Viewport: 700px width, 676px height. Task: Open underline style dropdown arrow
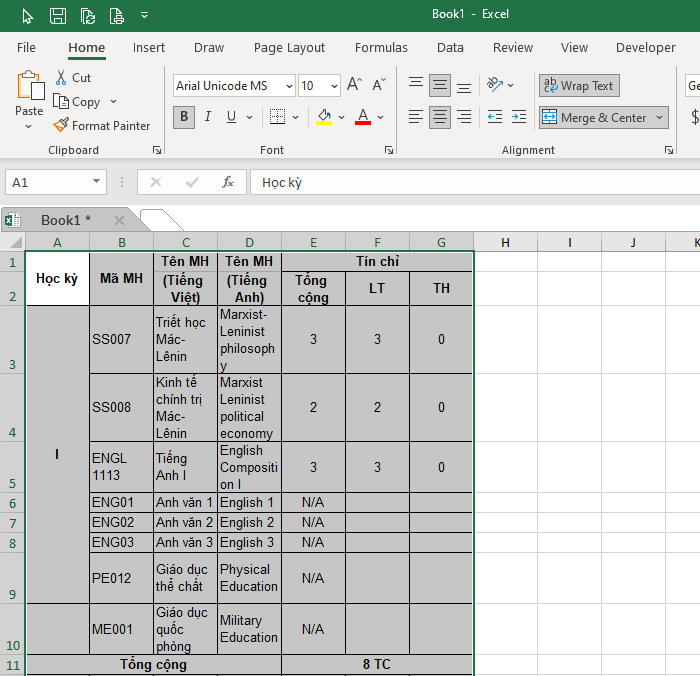click(x=250, y=117)
